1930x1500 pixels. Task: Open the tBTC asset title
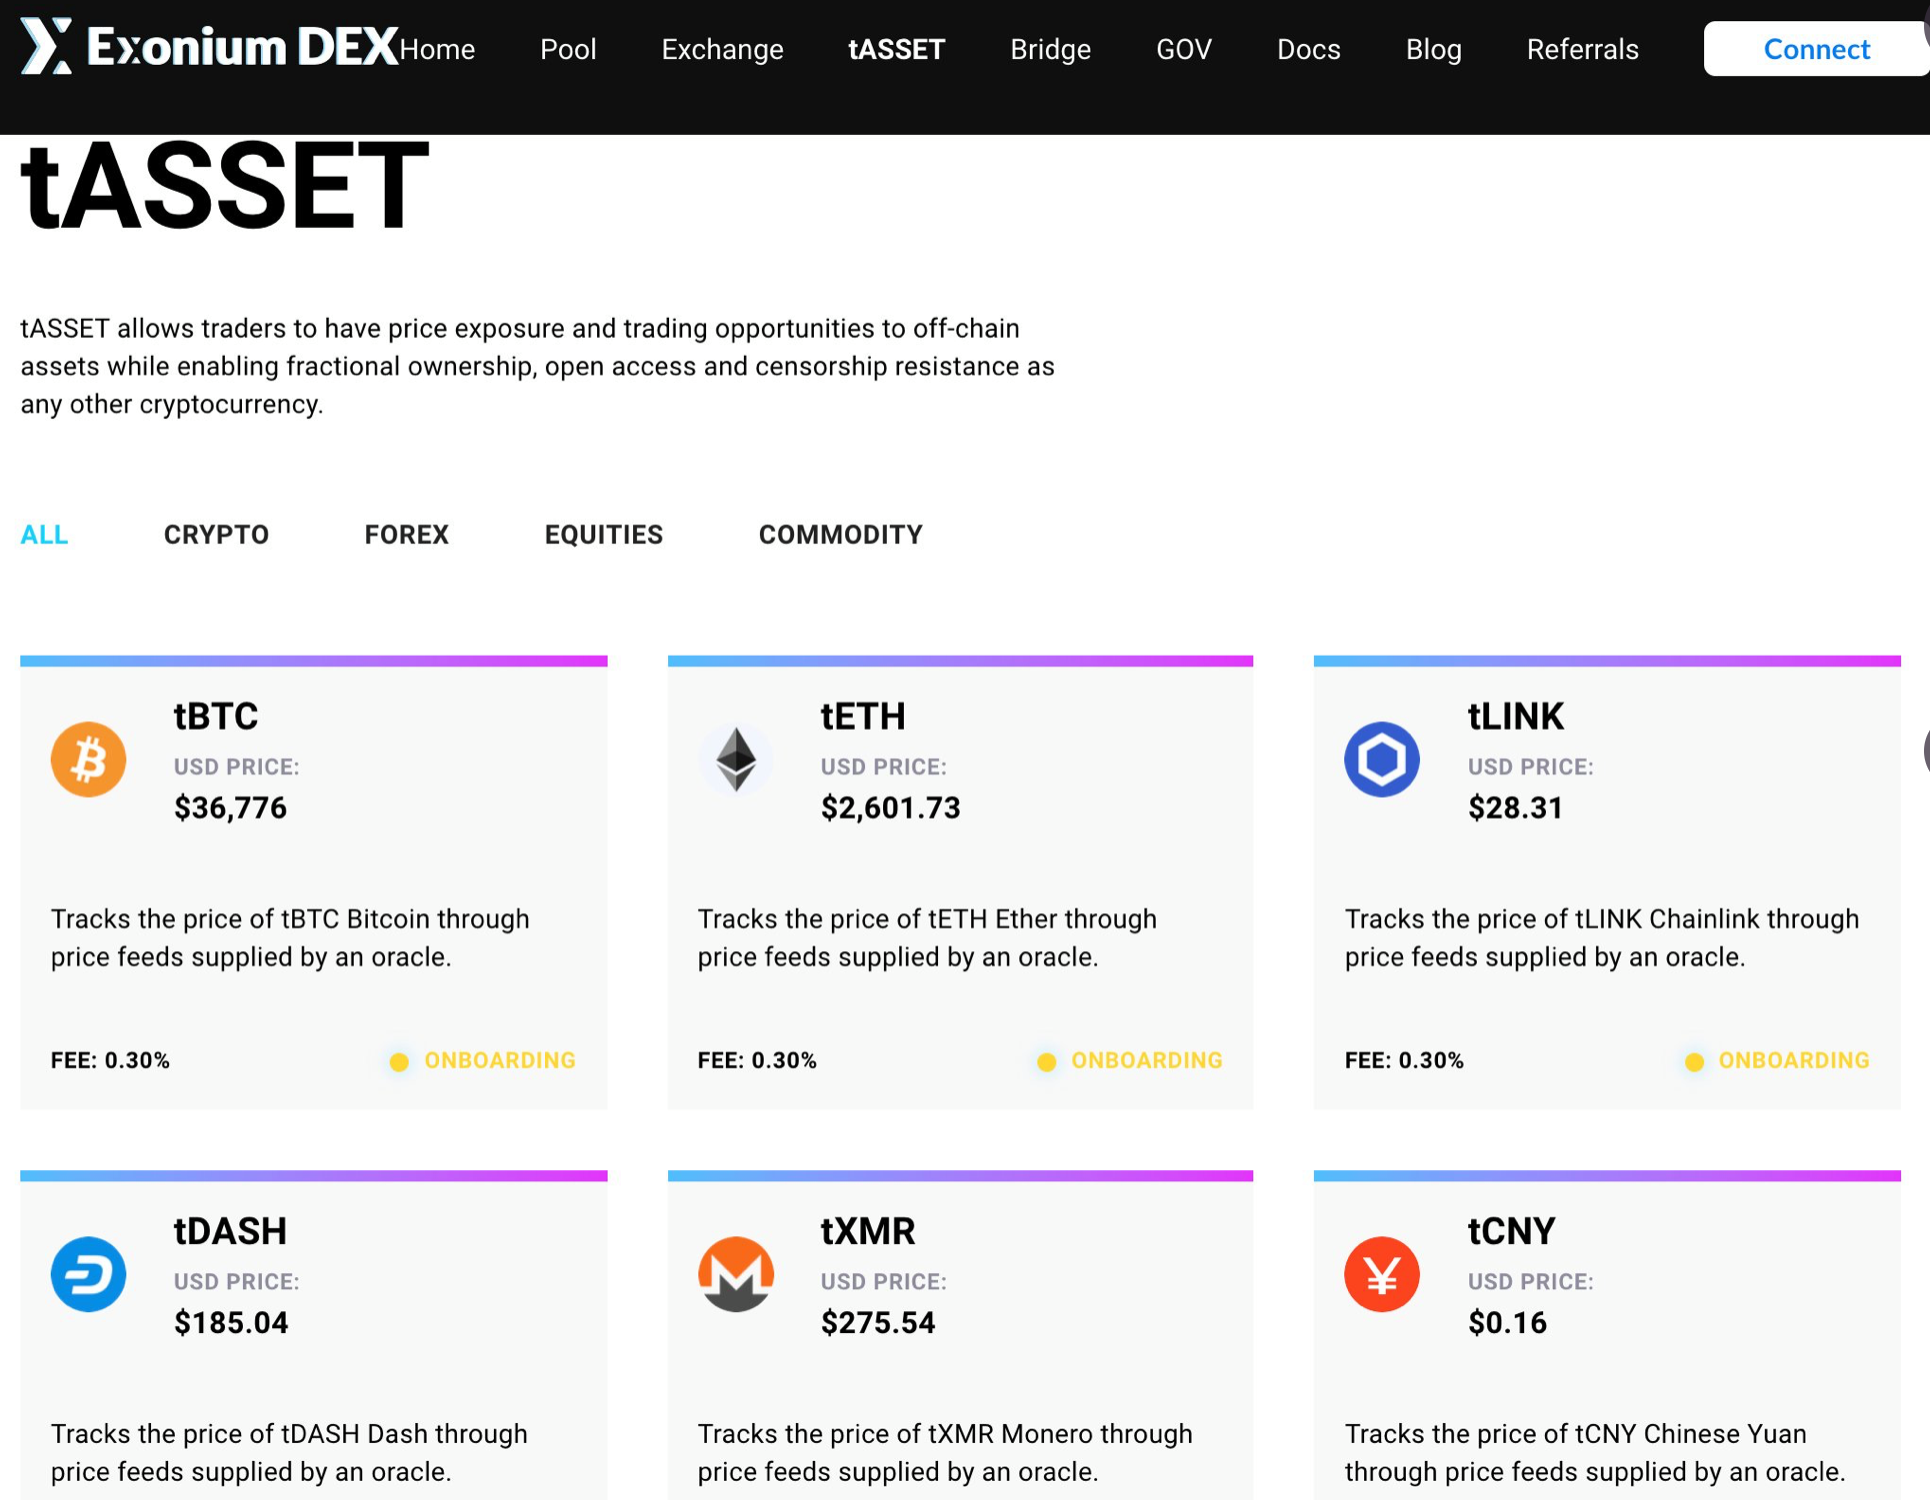[x=216, y=716]
